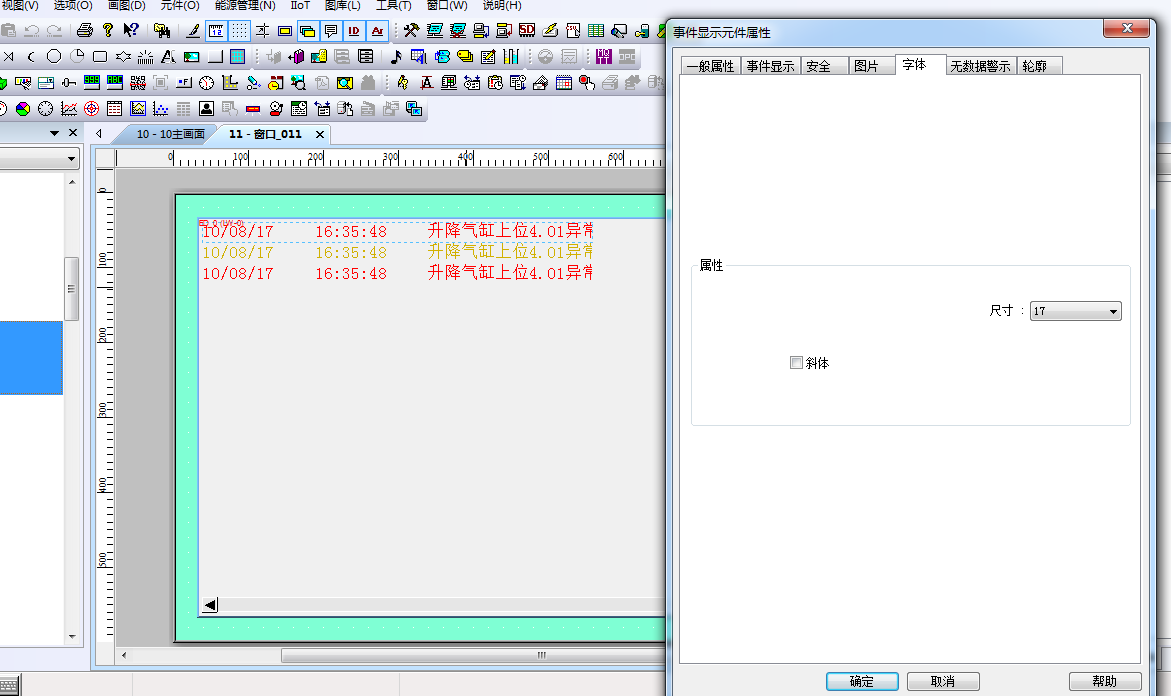The width and height of the screenshot is (1171, 696).
Task: Click the left scroll arrow in event display
Action: [x=210, y=605]
